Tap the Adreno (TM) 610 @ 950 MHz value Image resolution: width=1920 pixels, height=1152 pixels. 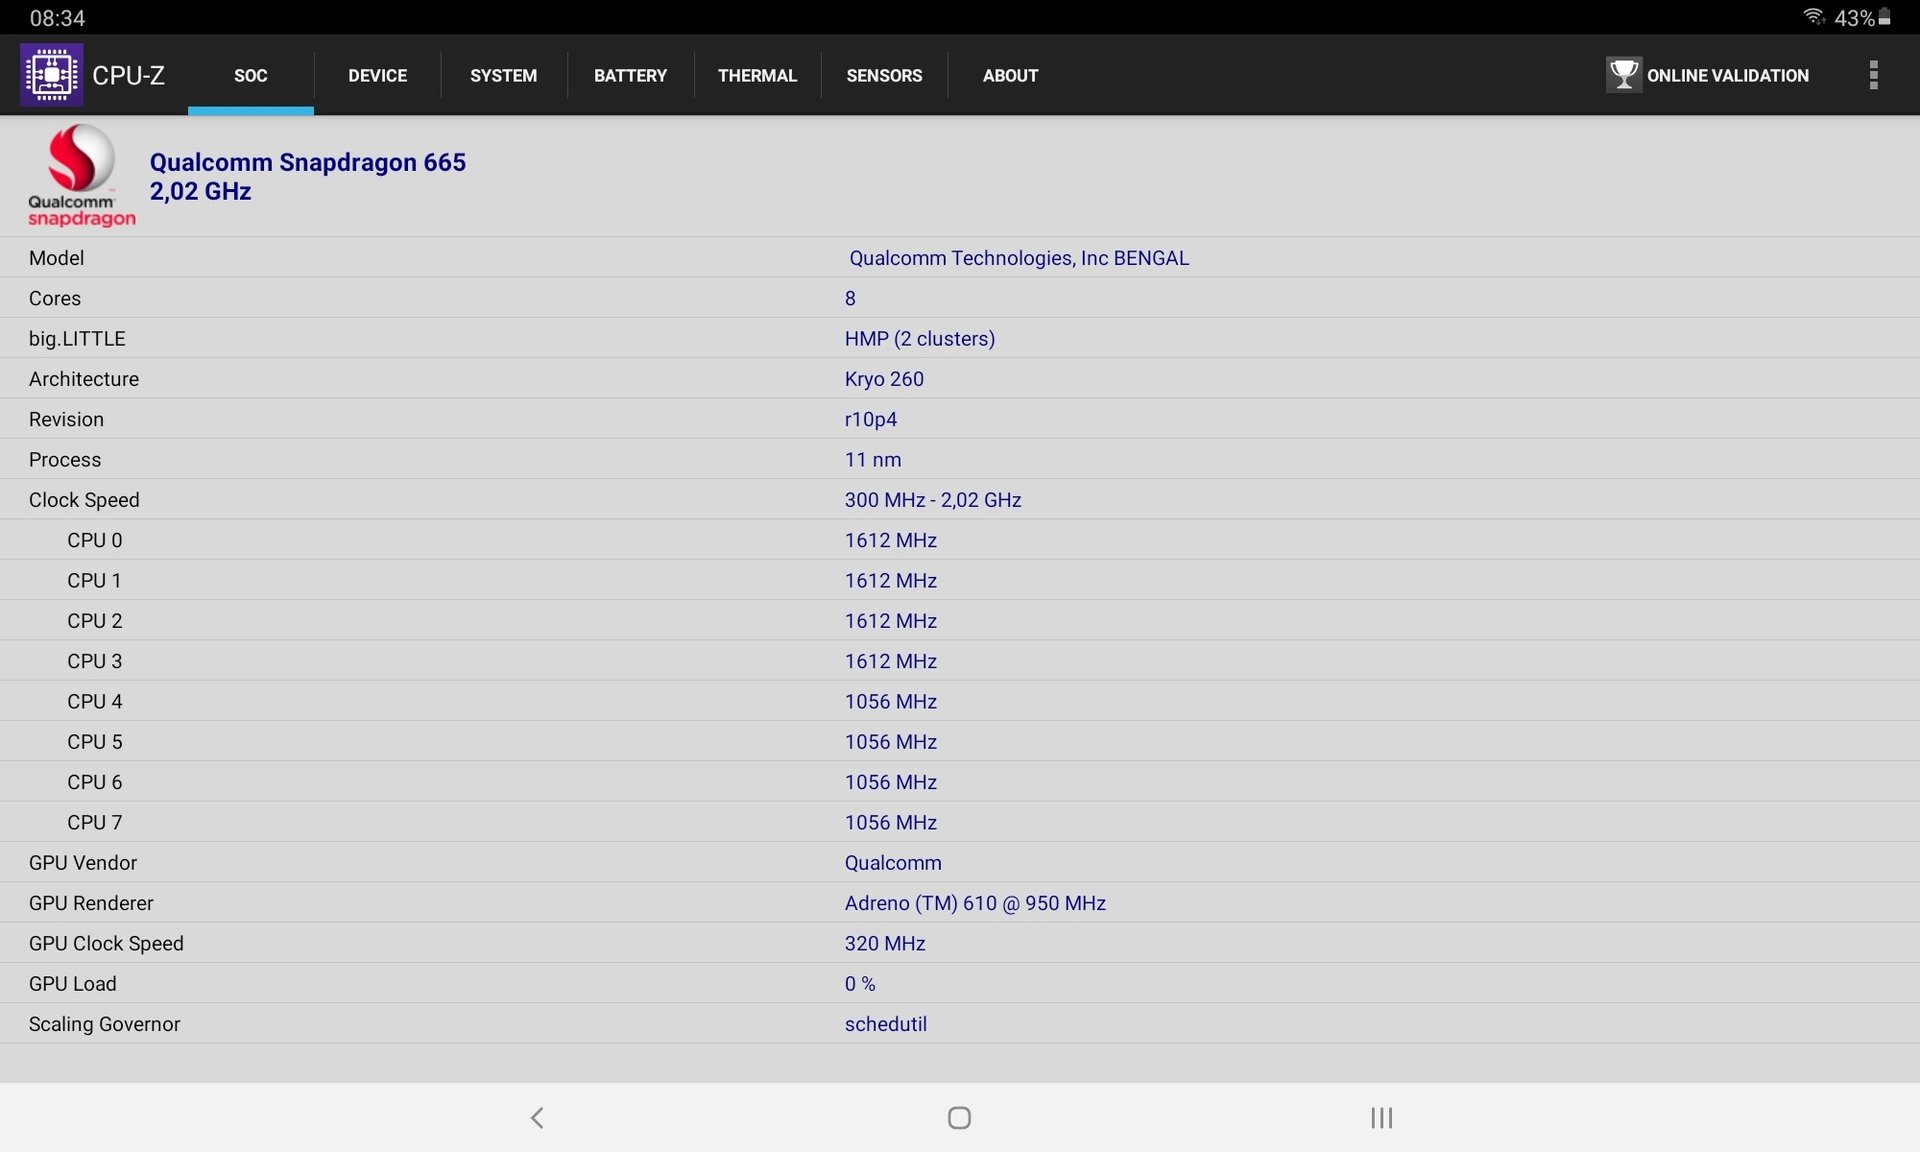click(975, 903)
